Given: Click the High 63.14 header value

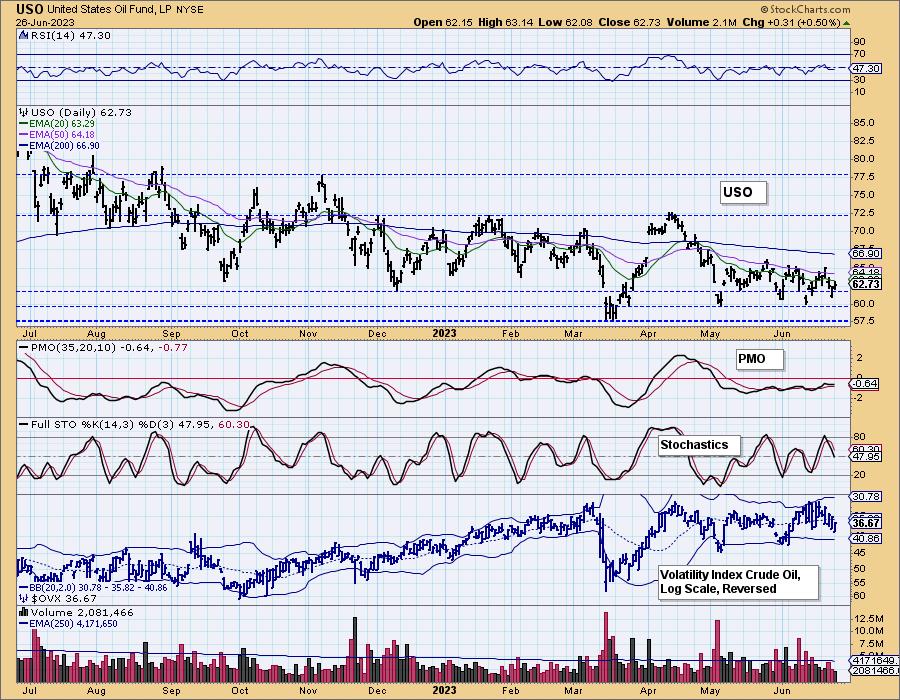Looking at the screenshot, I should pos(506,23).
